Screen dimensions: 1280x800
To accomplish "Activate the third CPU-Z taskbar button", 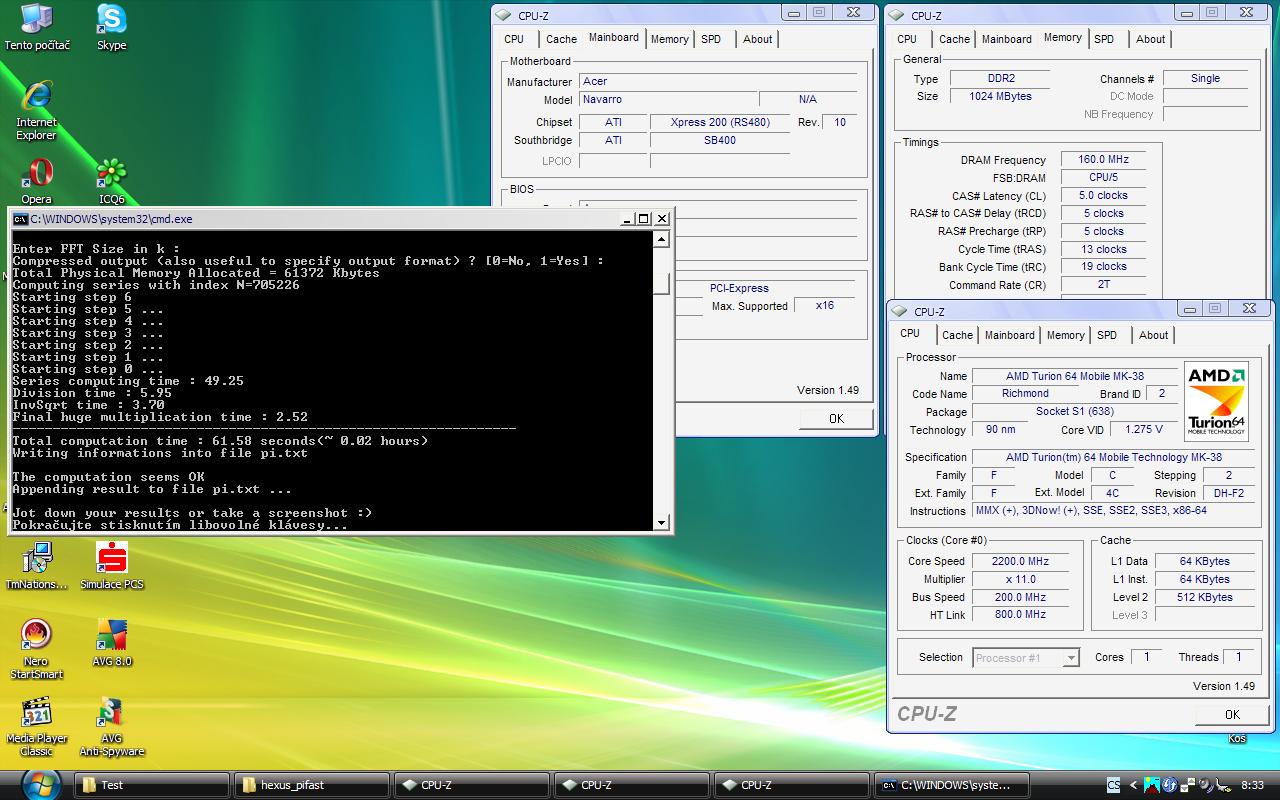I will [793, 785].
